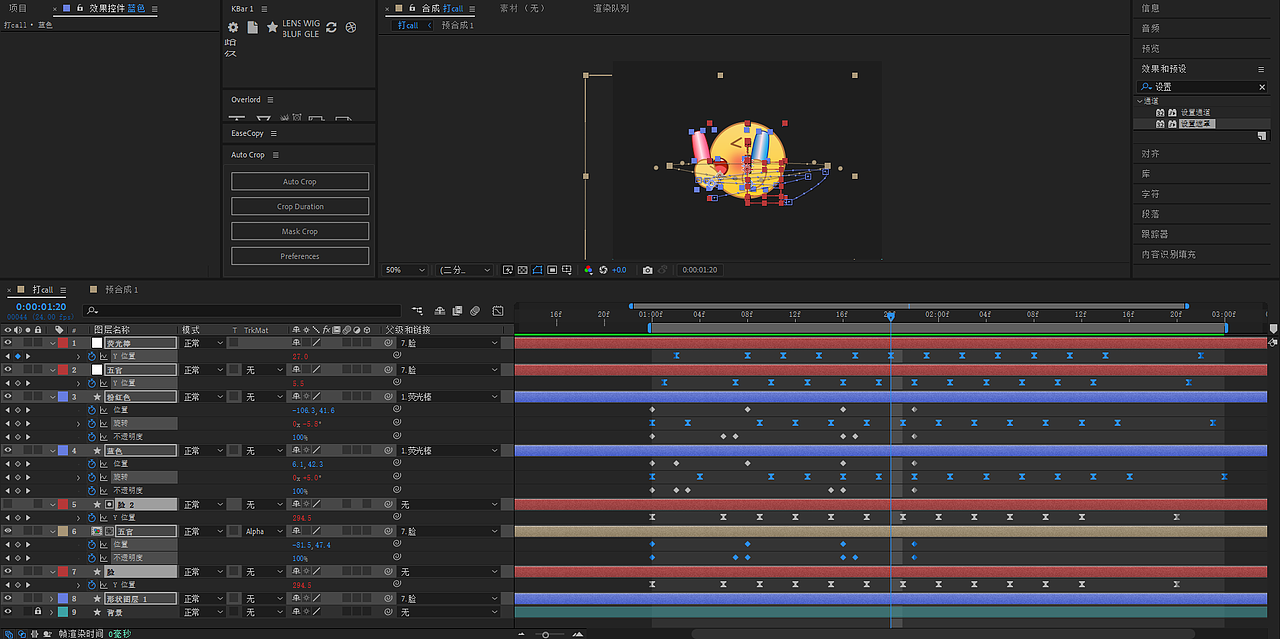Collapse layer 3 粉红色 properties
Viewport: 1280px width, 639px height.
point(52,397)
